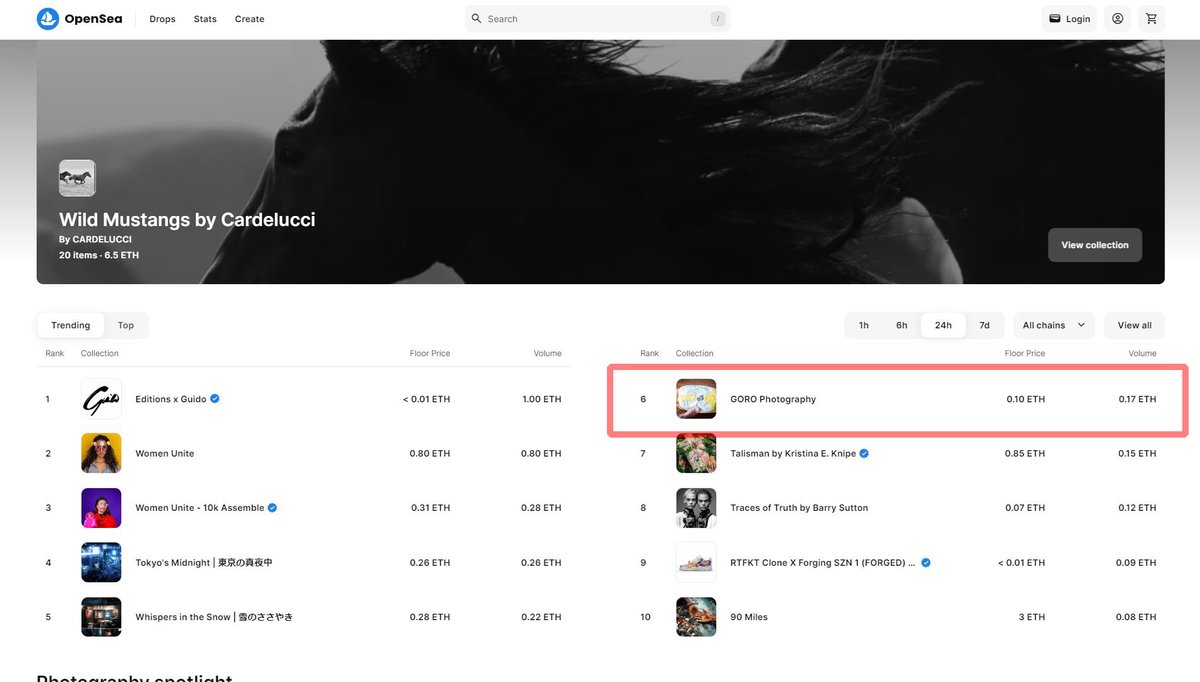1200x682 pixels.
Task: Open the Women Unite collection thumbnail
Action: 101,453
